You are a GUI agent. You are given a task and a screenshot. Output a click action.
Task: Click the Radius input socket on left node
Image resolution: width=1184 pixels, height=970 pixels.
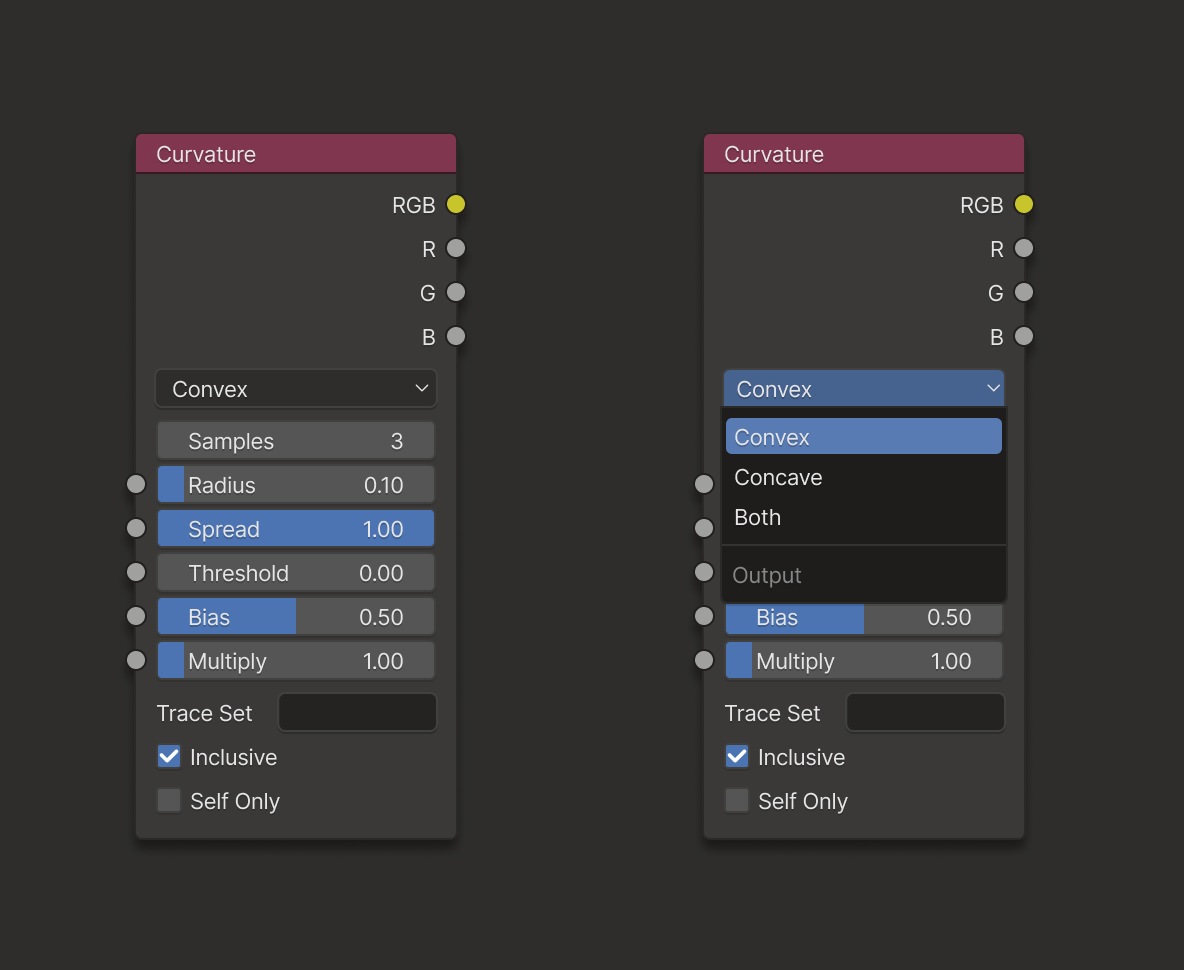click(x=136, y=484)
